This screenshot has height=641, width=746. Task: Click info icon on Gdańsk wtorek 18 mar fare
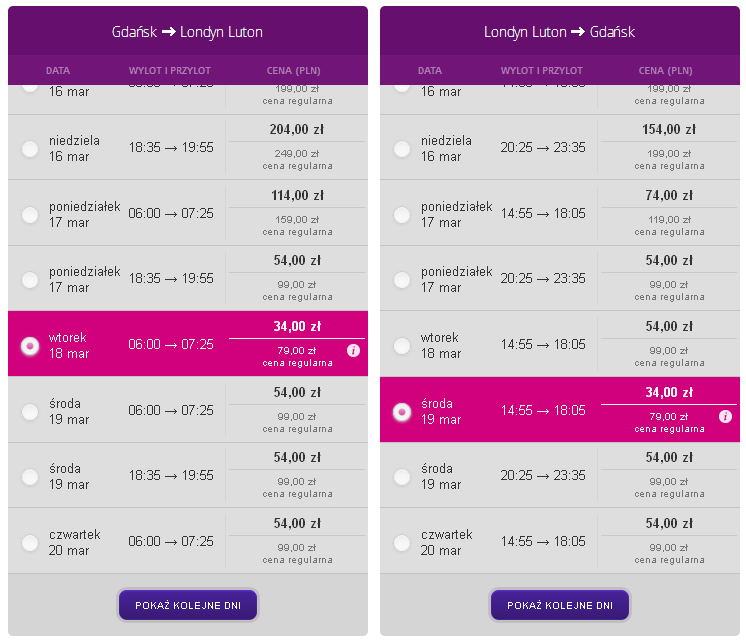(353, 351)
